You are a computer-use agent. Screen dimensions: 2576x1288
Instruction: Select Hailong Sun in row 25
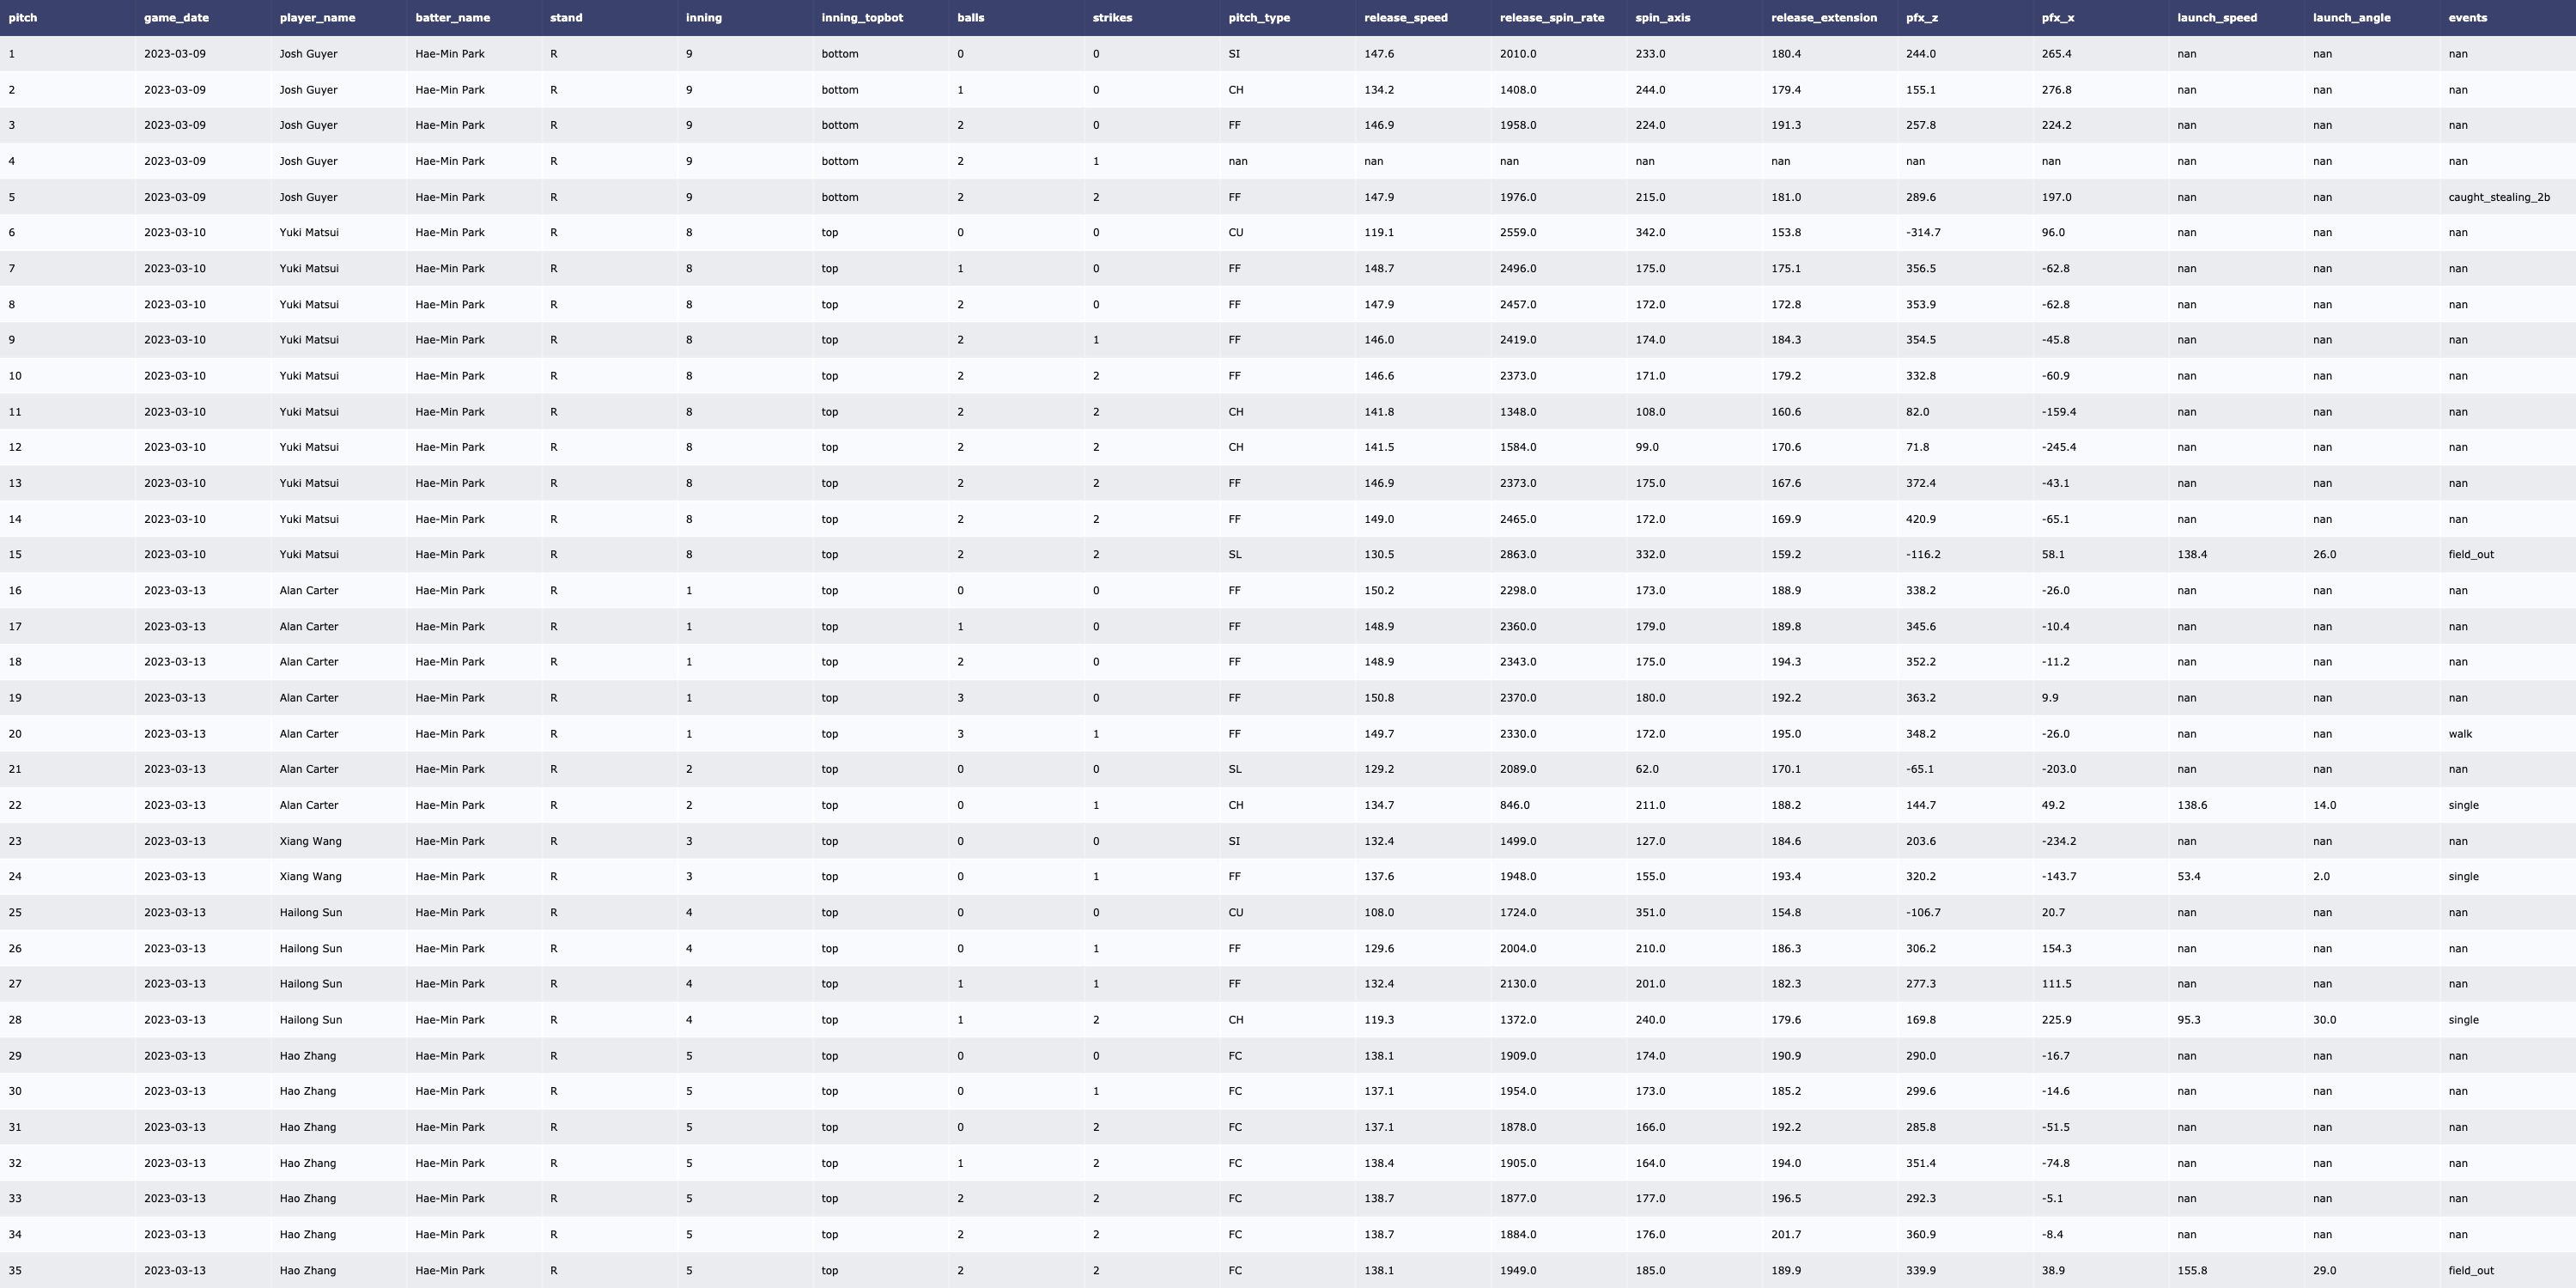(x=310, y=913)
